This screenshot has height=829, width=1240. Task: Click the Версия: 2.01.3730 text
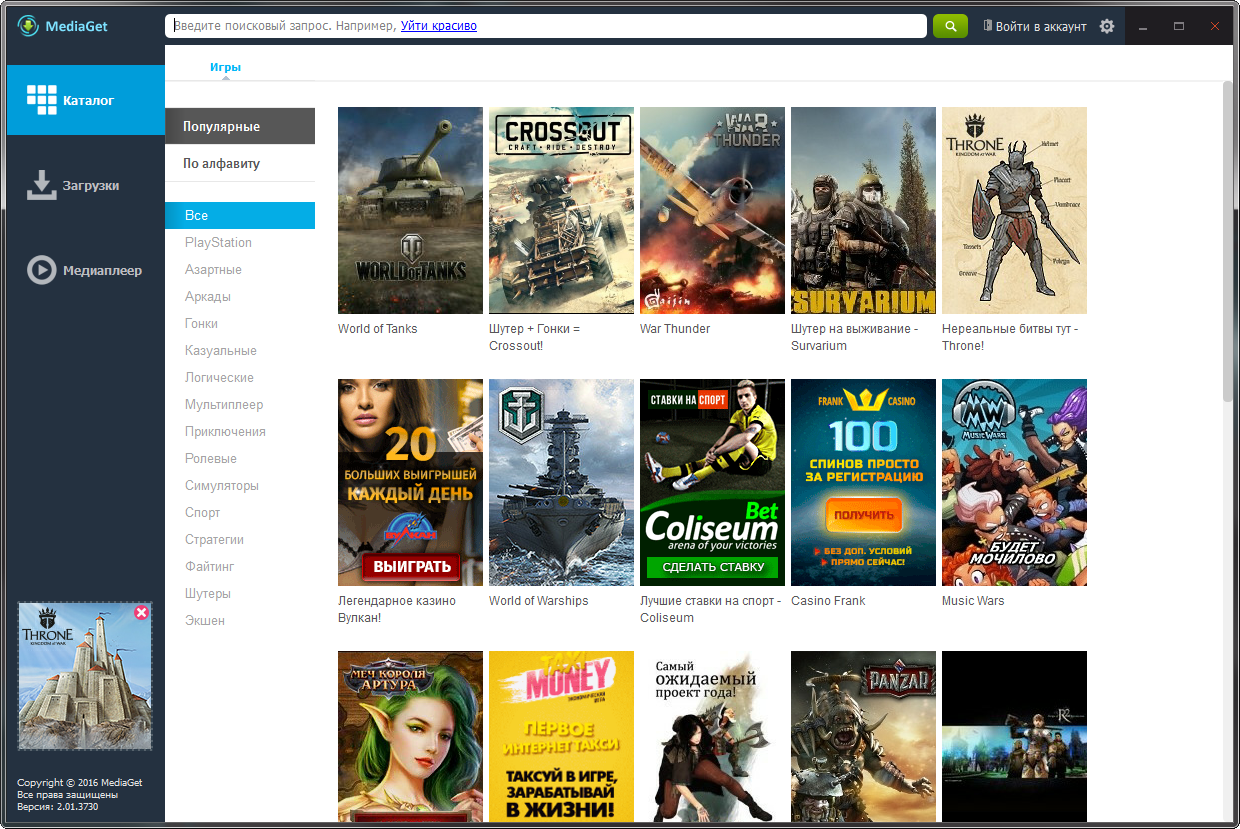coord(58,806)
